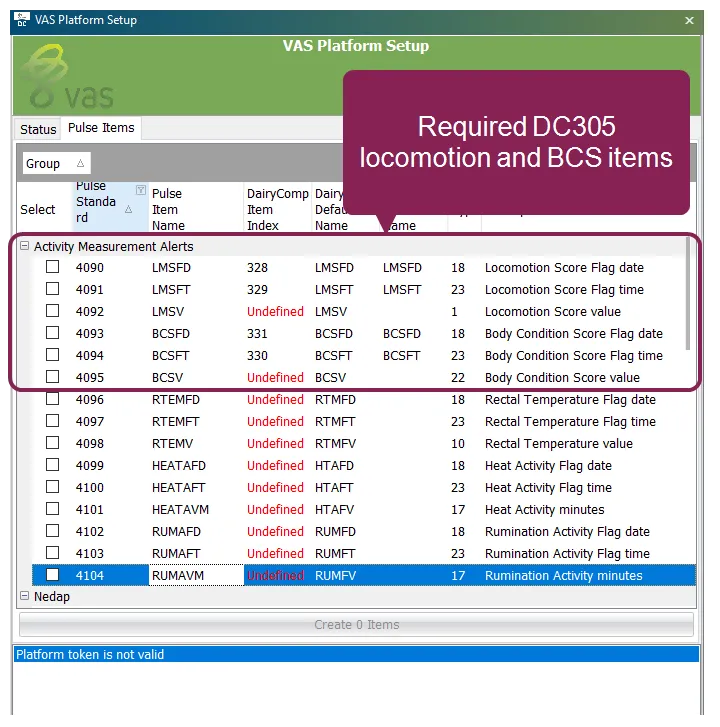Click the HEATAVM pulse item name cell
This screenshot has width=720, height=727.
[x=180, y=510]
